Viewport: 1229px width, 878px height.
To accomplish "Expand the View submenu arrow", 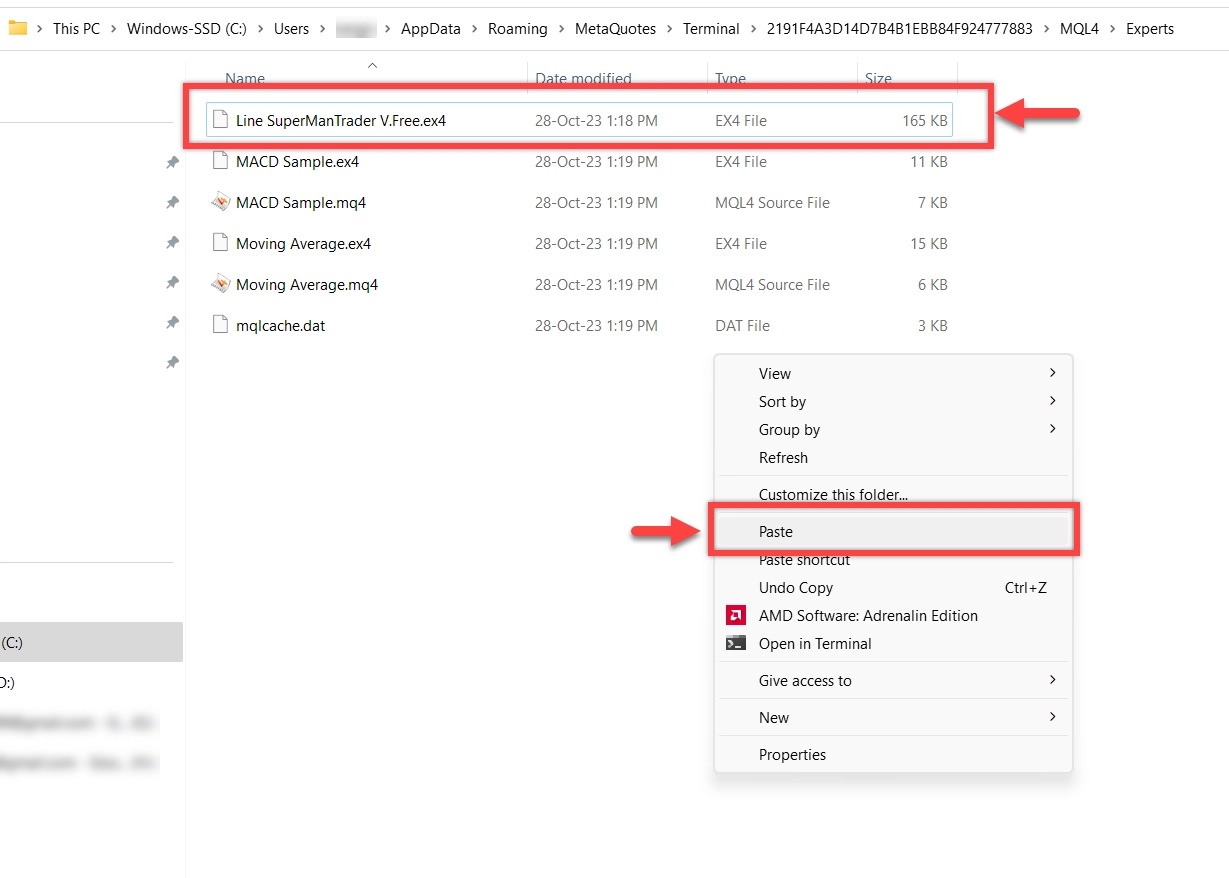I will [x=1052, y=373].
